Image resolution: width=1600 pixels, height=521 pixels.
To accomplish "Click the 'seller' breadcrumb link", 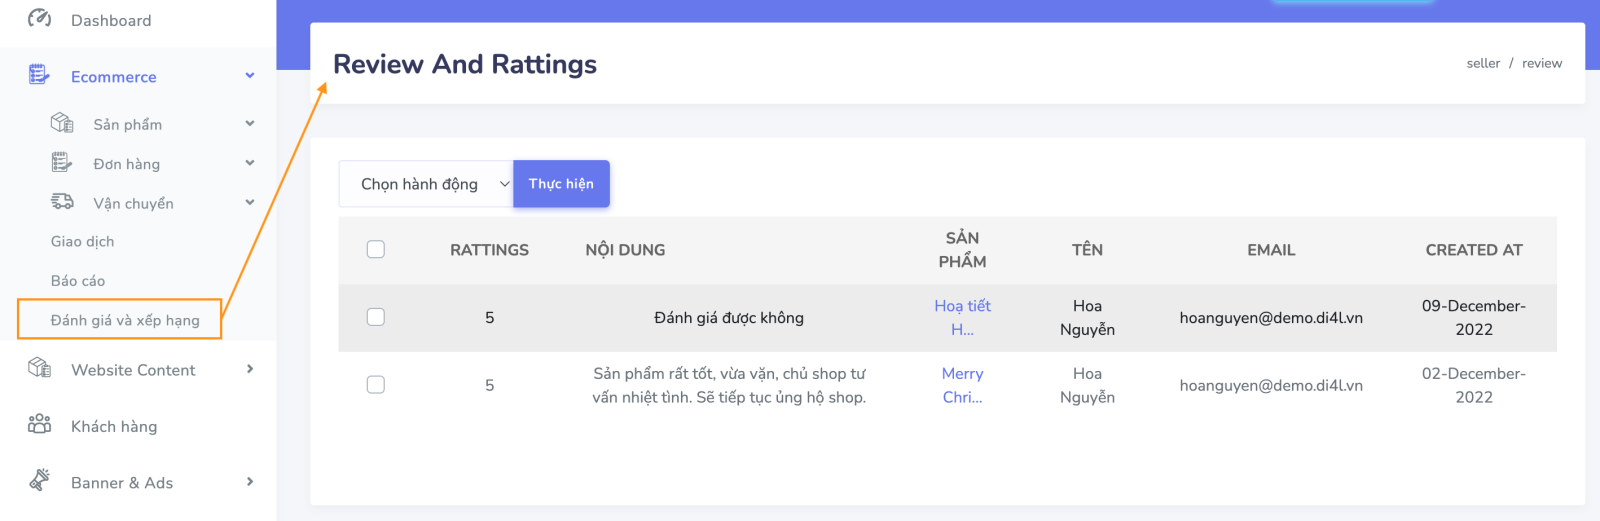I will coord(1483,63).
